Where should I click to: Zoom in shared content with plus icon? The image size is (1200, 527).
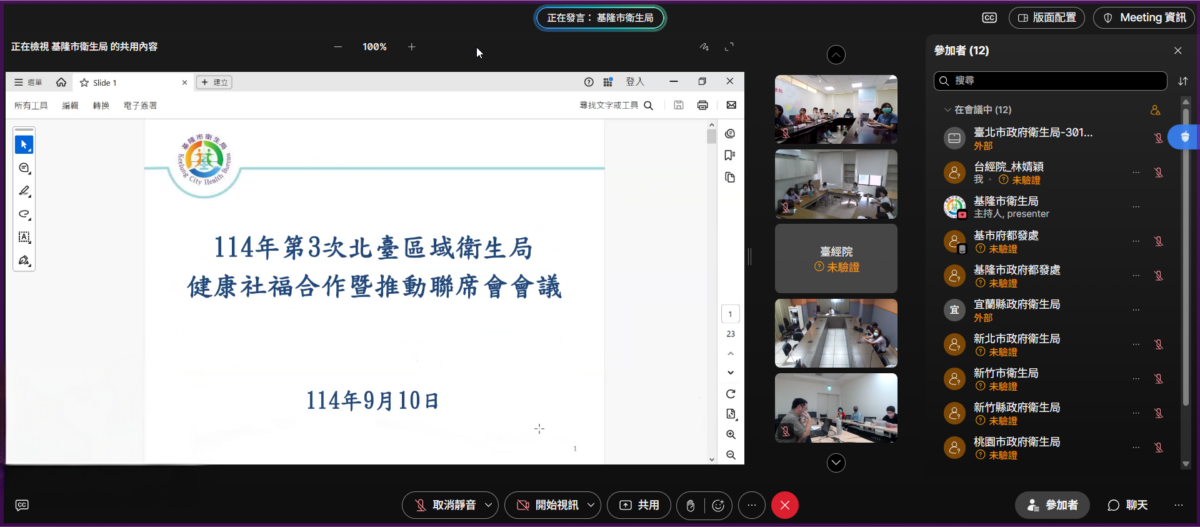tap(411, 47)
